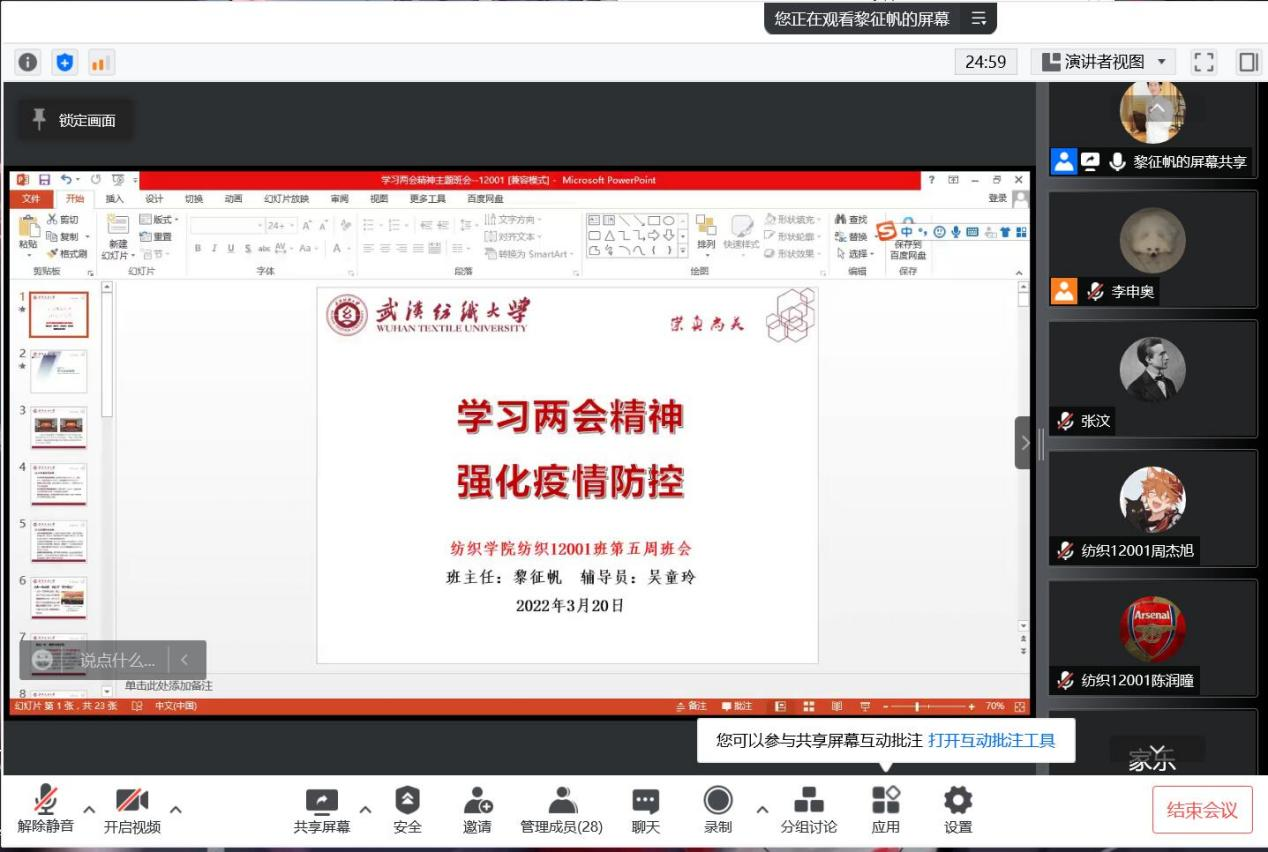The height and width of the screenshot is (852, 1268).
Task: Expand audio options arrow beside mute
Action: [x=89, y=808]
